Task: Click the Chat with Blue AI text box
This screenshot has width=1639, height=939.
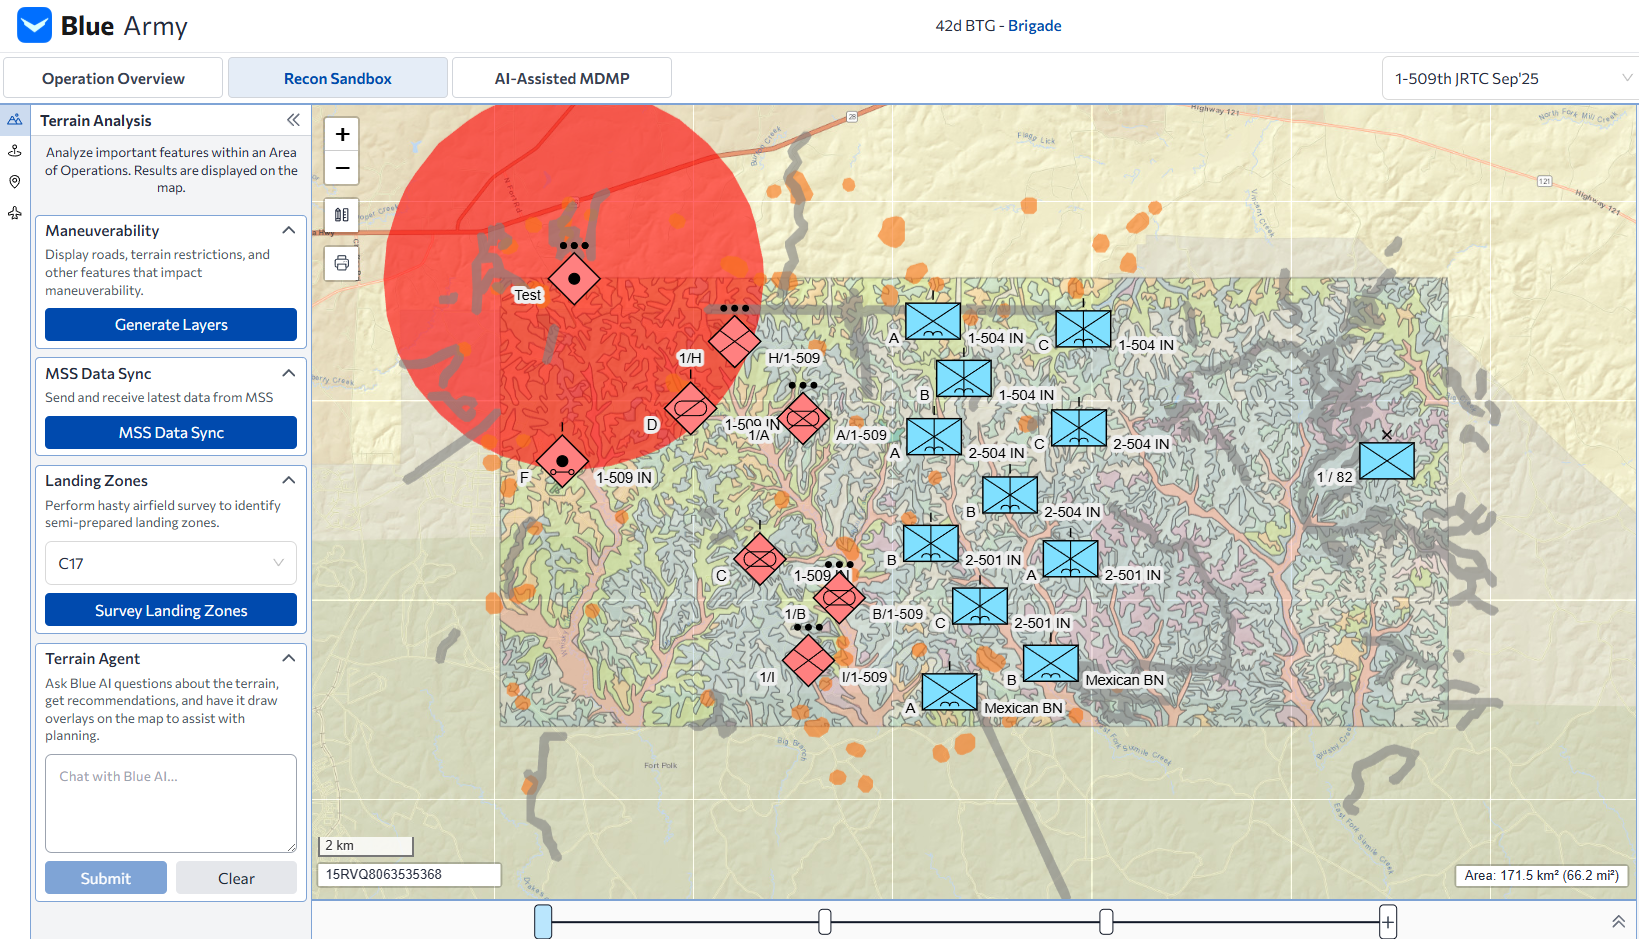Action: (x=171, y=802)
